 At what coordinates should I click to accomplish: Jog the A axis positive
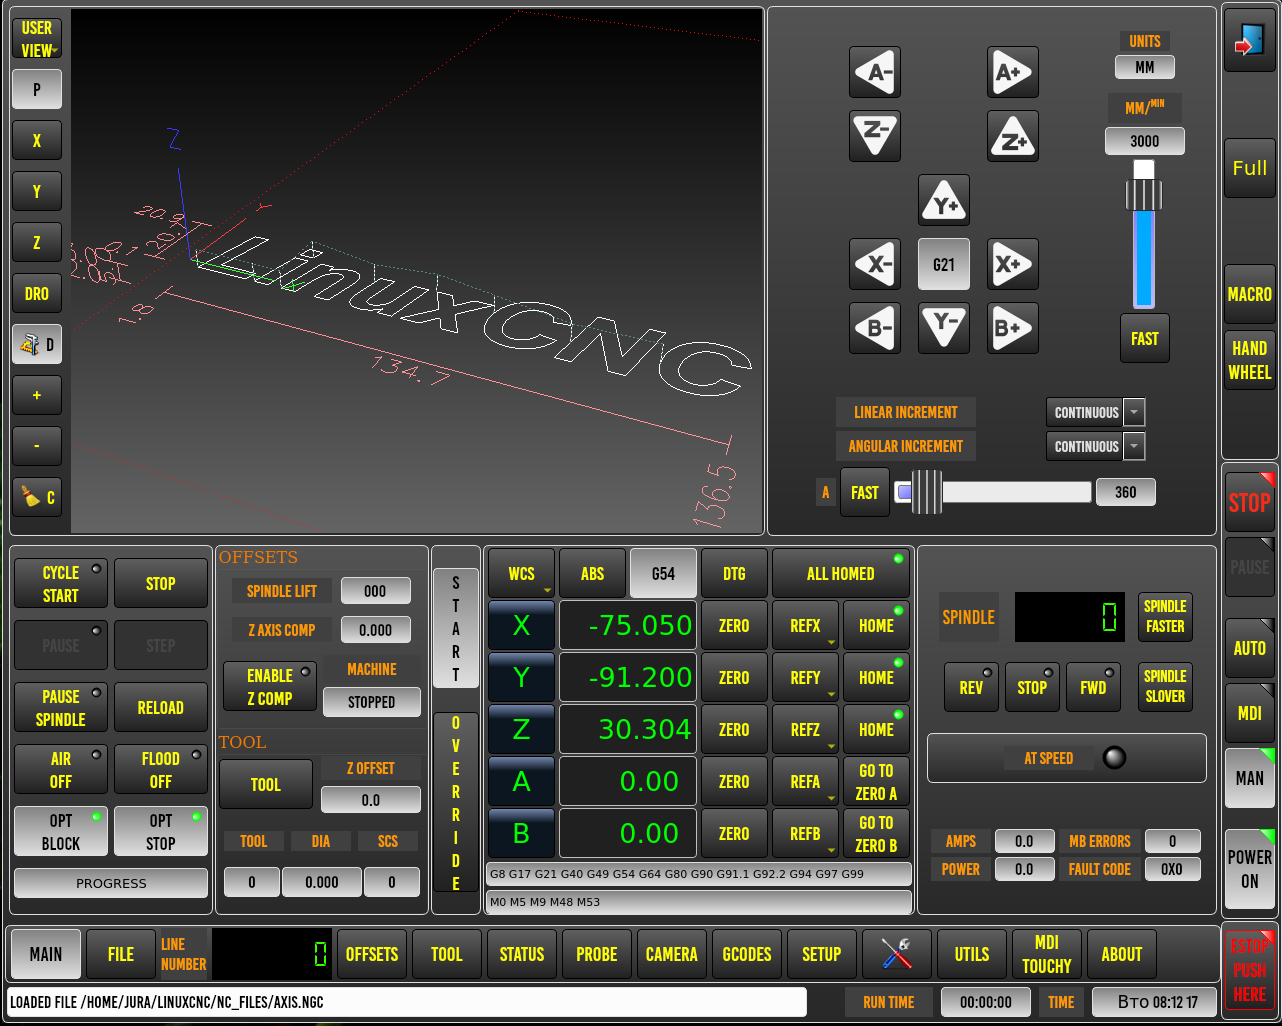click(x=1013, y=72)
